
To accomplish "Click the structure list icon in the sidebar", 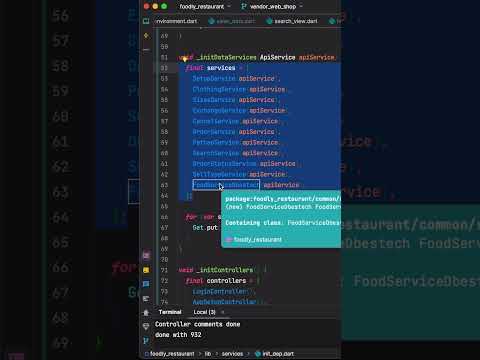I will [146, 299].
